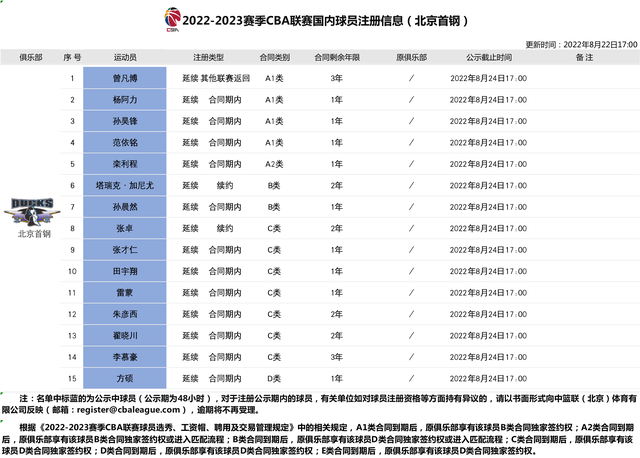Click the 公示截止时间 column header
The height and width of the screenshot is (458, 640).
coord(489,58)
